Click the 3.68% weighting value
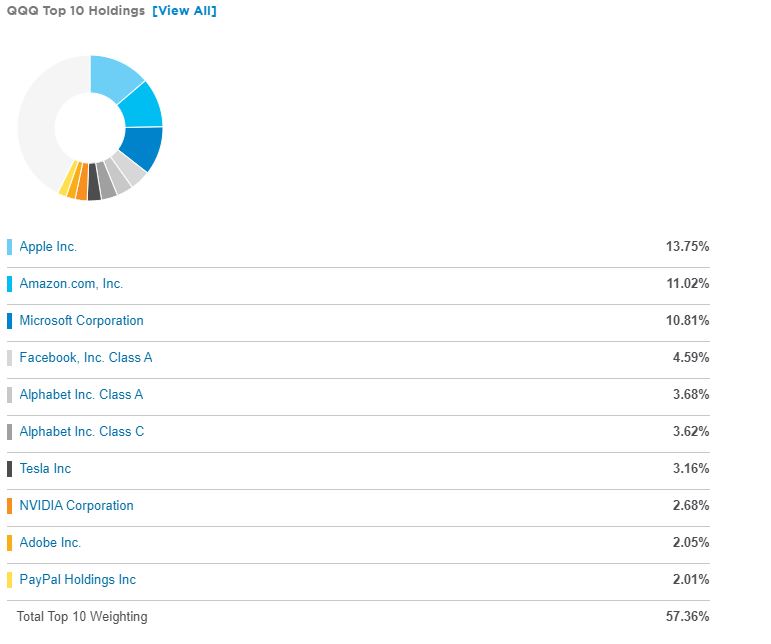The image size is (771, 644). pyautogui.click(x=691, y=394)
